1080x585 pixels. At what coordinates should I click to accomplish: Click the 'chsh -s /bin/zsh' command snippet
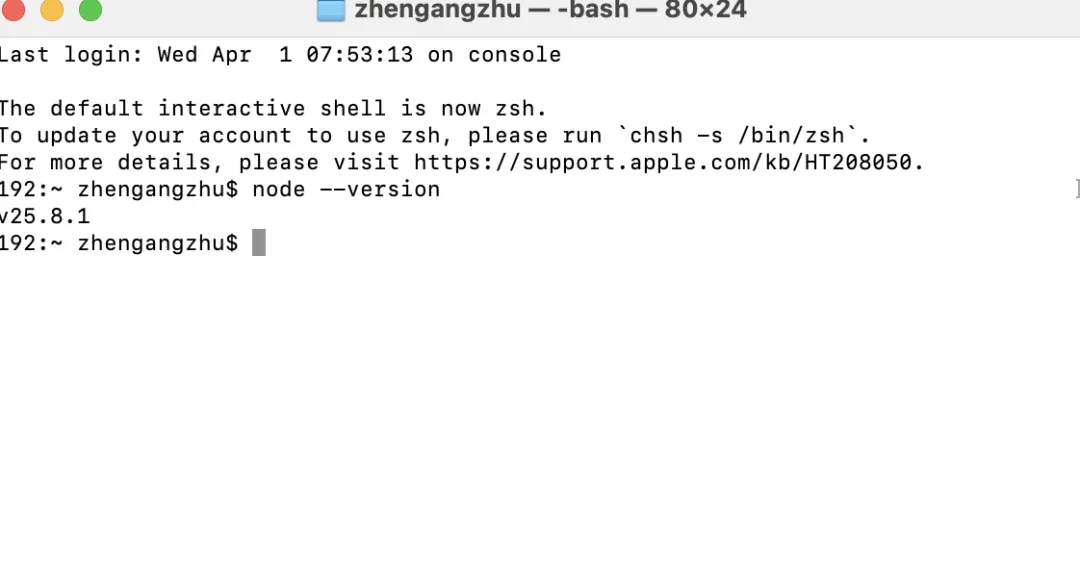click(736, 135)
